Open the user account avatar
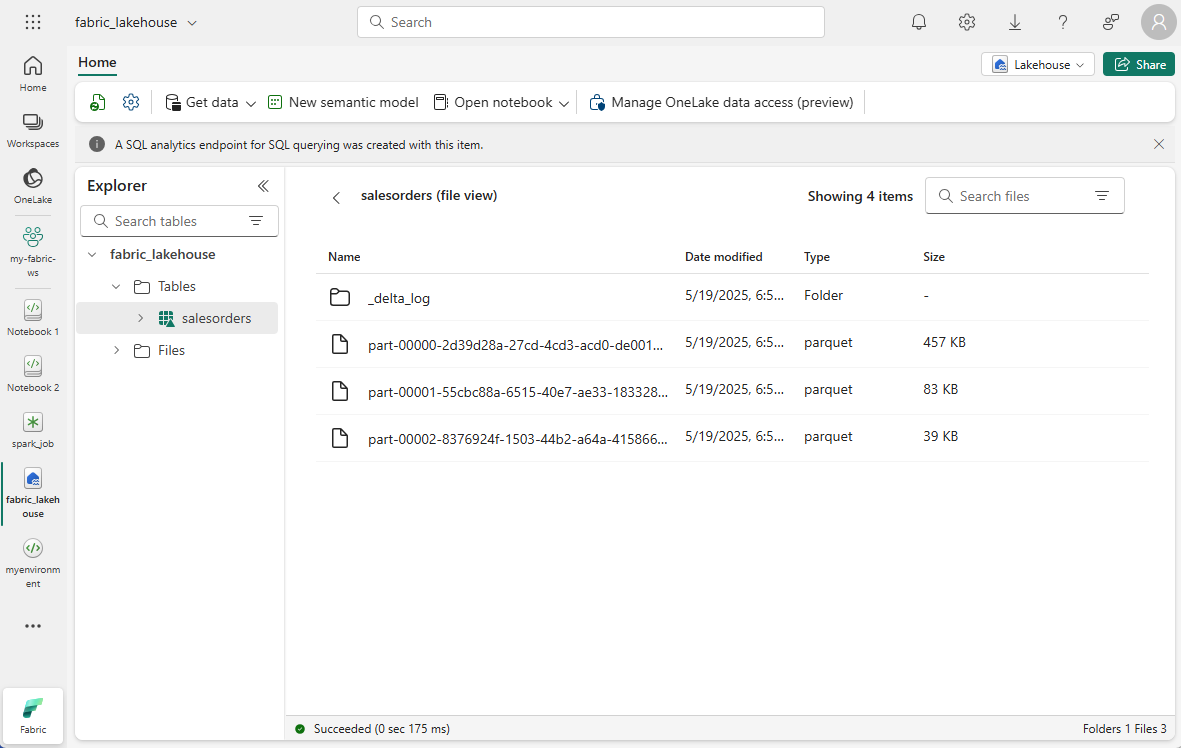Screen dimensions: 1181x748 coord(1158,22)
